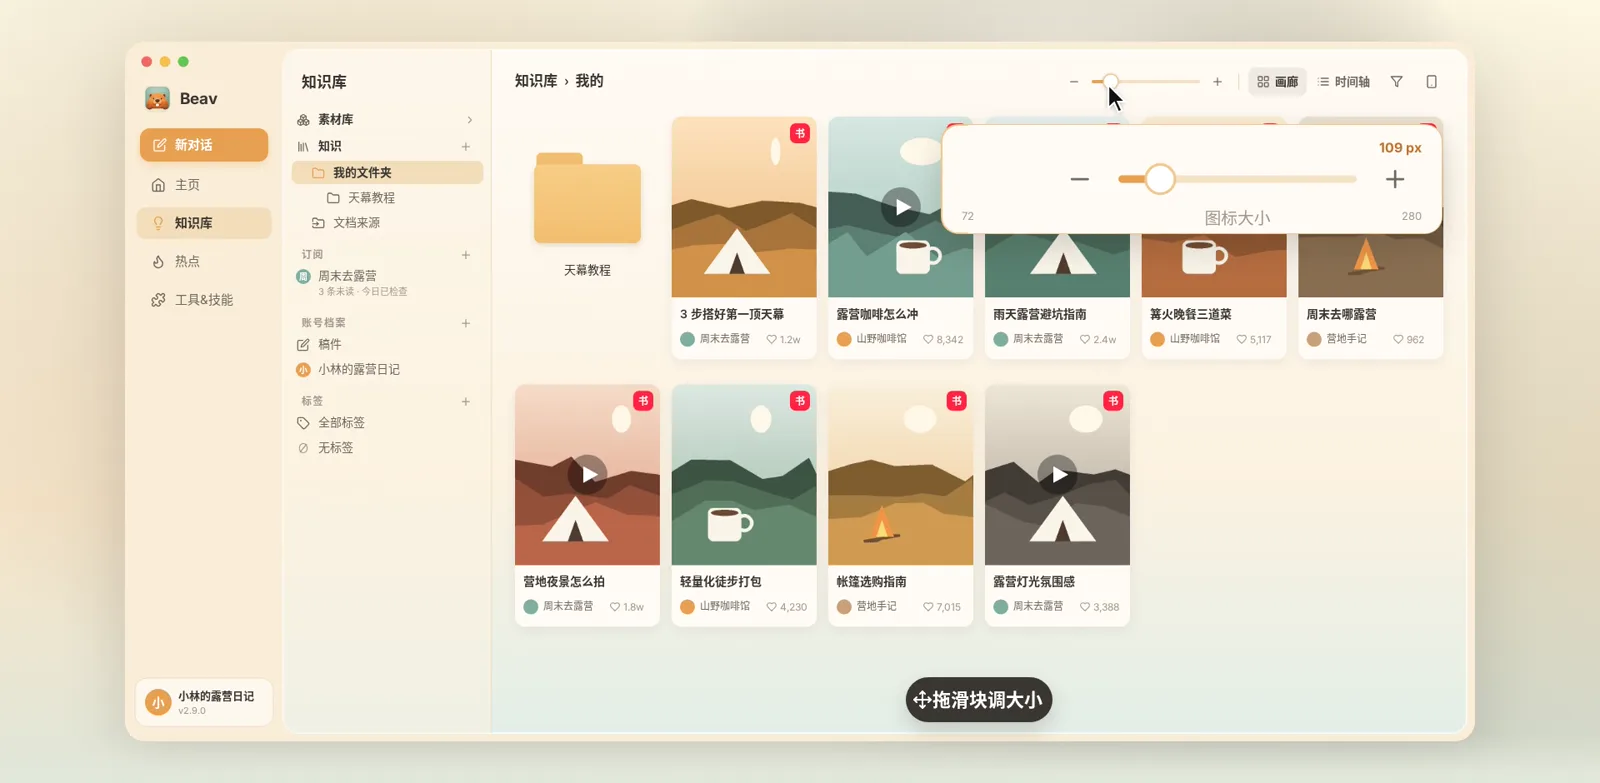1600x783 pixels.
Task: Click the small minus icon in top toolbar
Action: tap(1074, 82)
